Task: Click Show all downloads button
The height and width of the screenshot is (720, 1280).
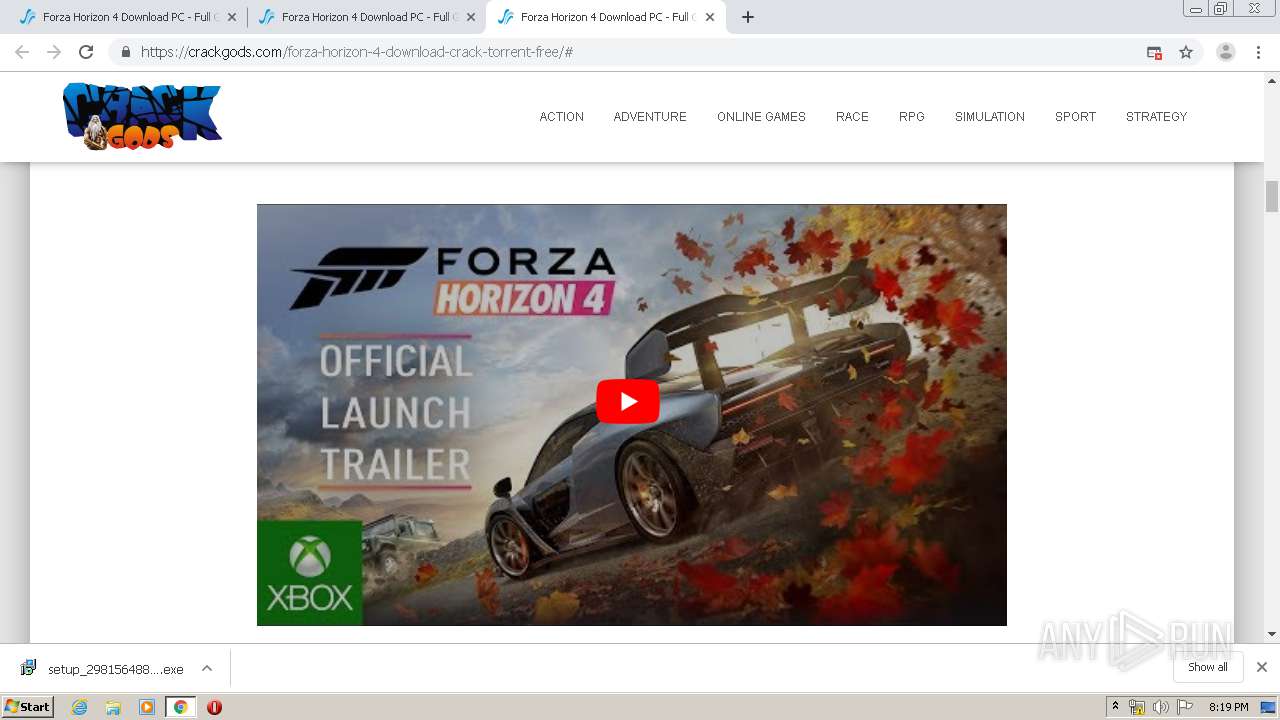Action: pyautogui.click(x=1207, y=667)
